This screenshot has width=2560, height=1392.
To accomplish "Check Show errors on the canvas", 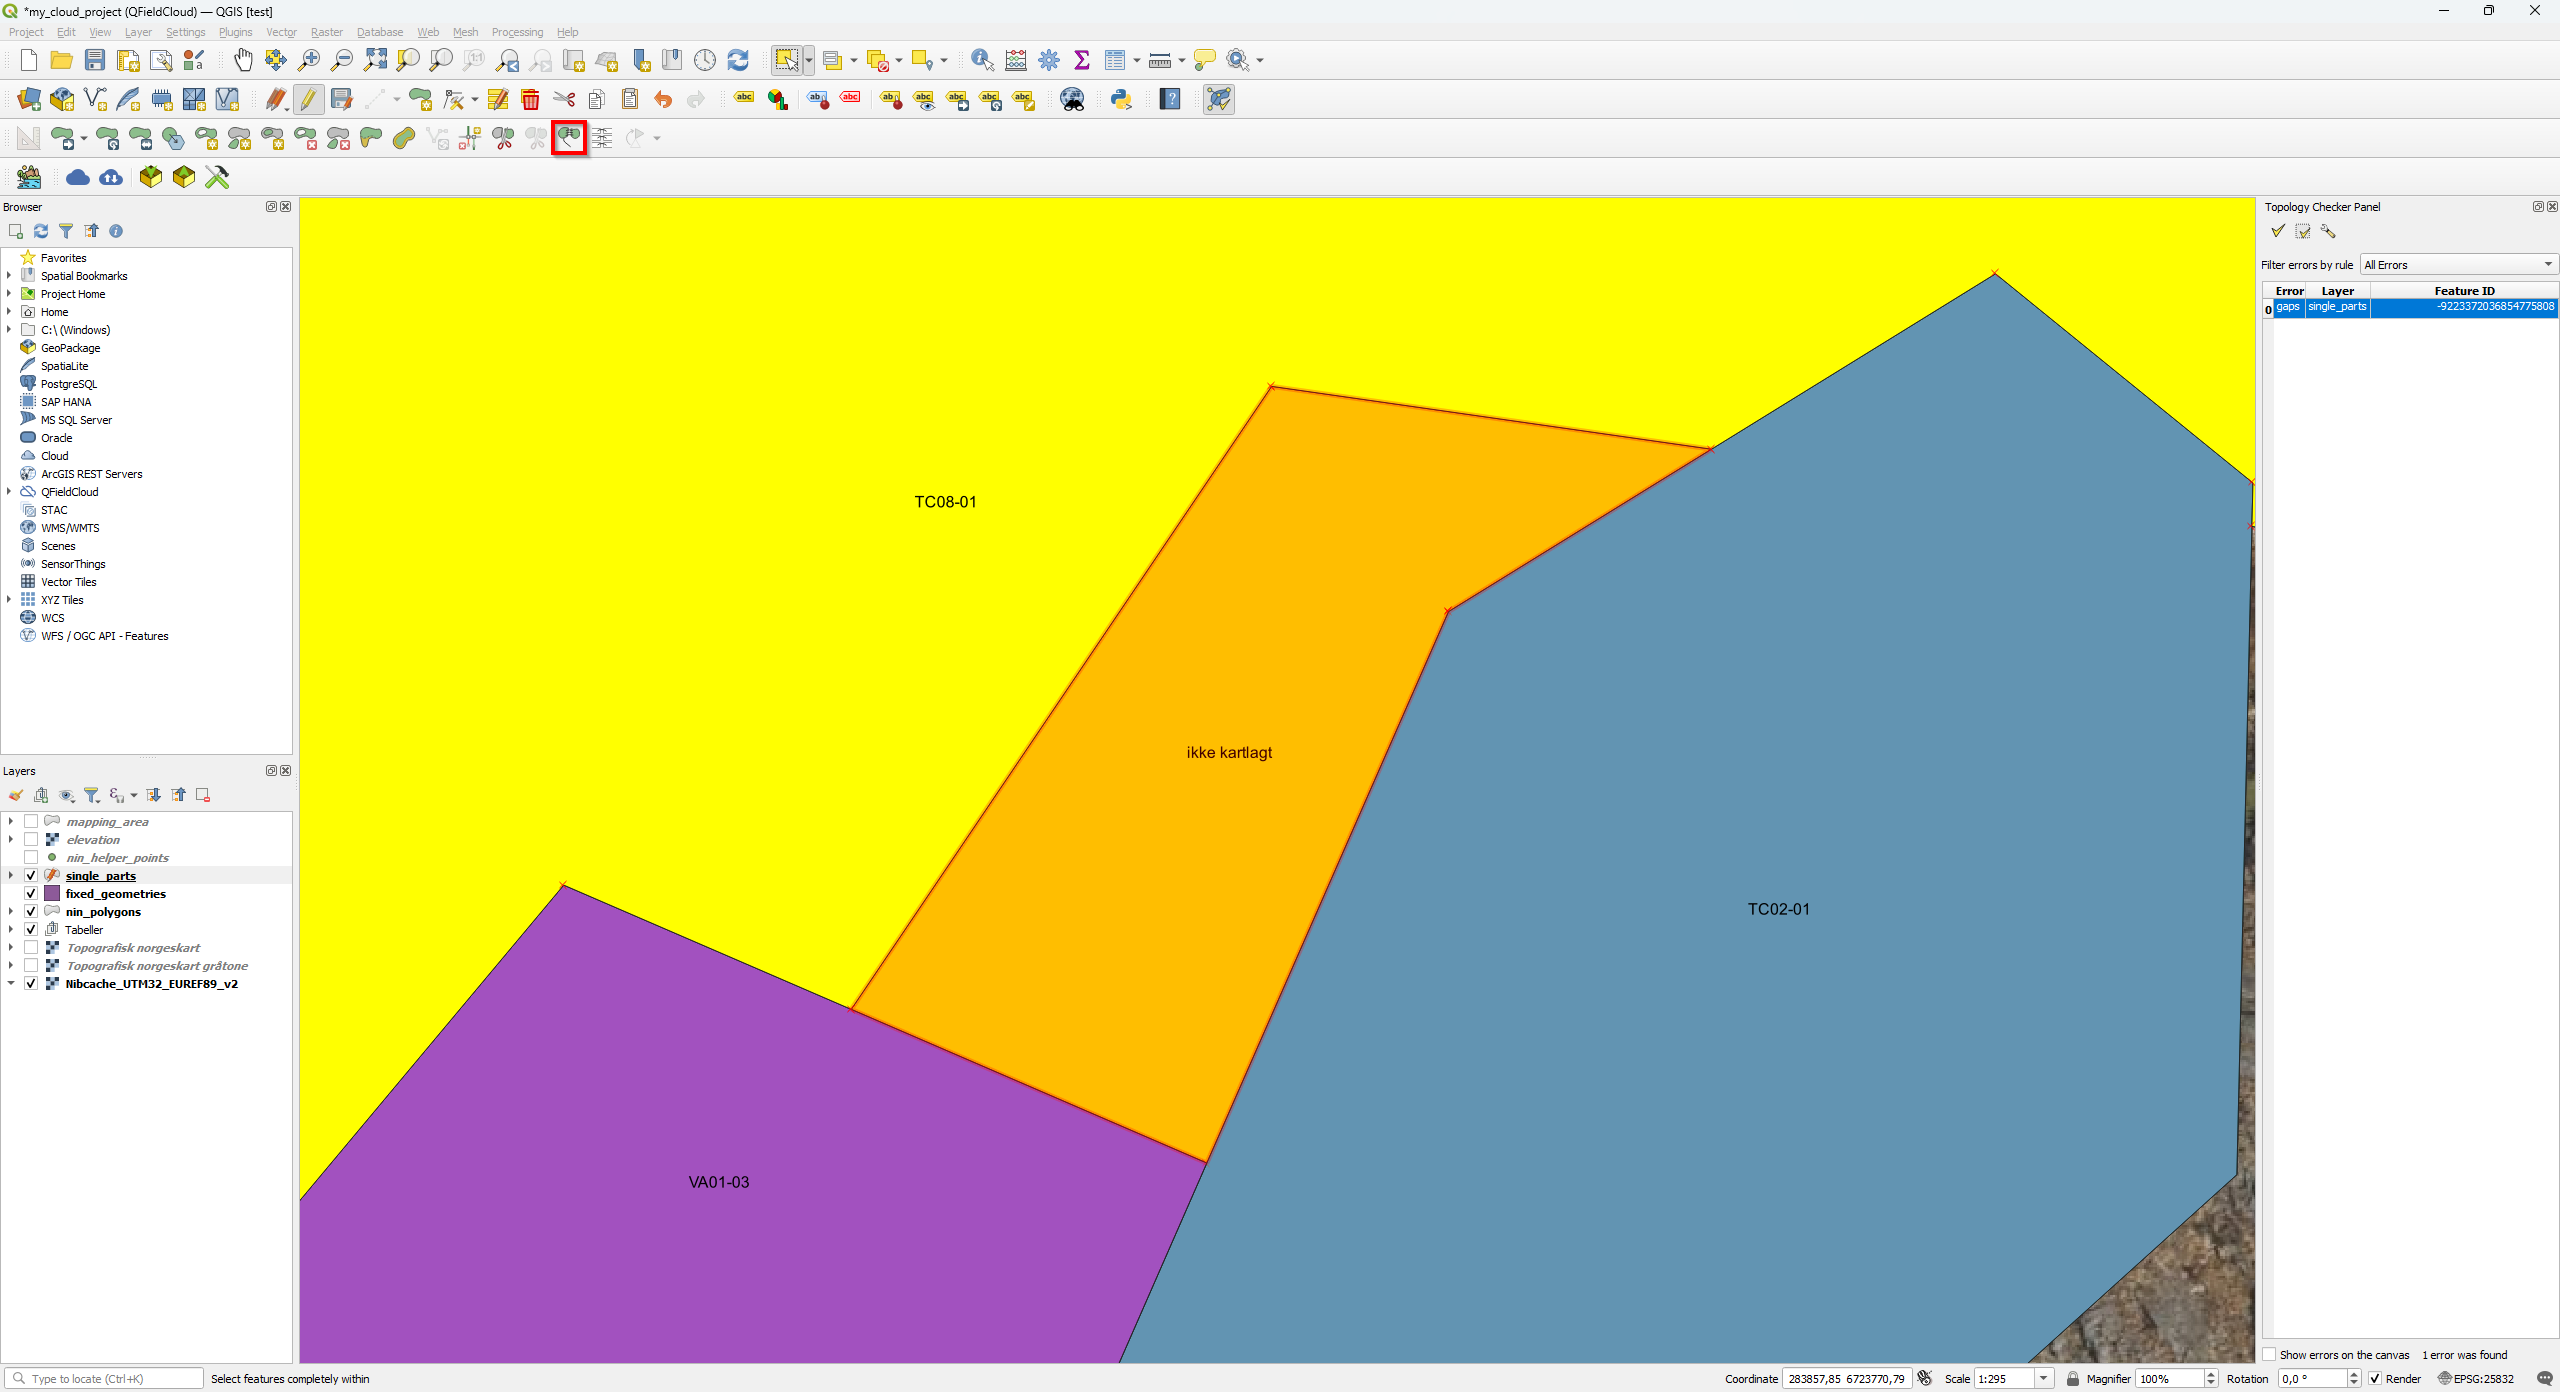I will click(2270, 1355).
